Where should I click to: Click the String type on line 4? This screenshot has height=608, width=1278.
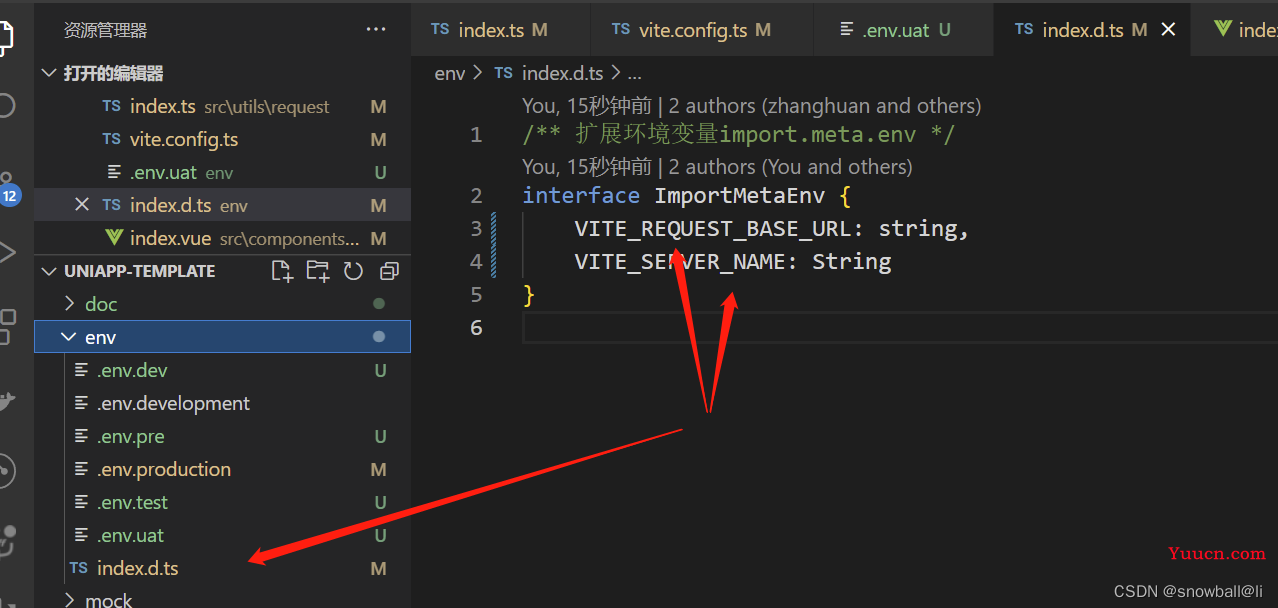click(x=852, y=262)
